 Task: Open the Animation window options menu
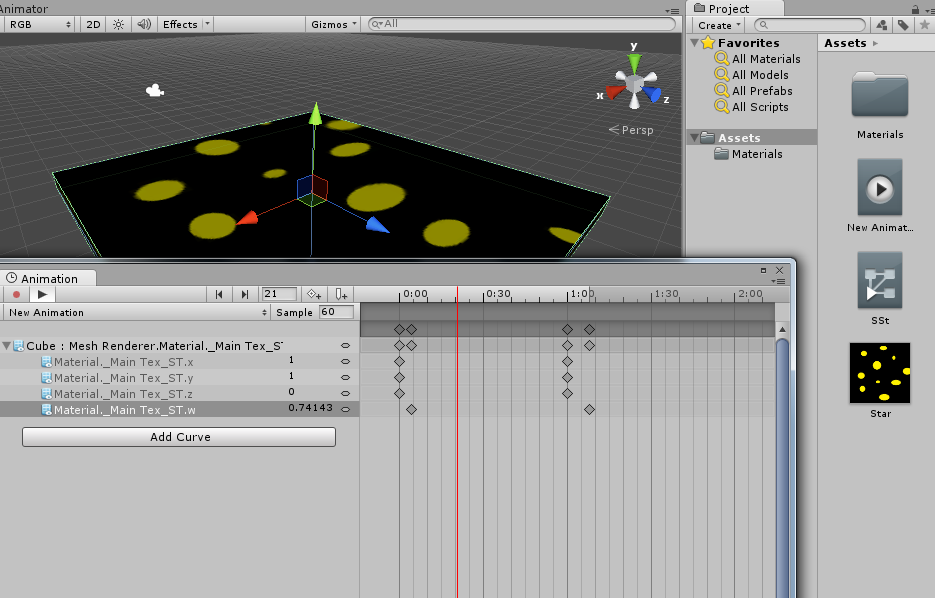pyautogui.click(x=779, y=281)
